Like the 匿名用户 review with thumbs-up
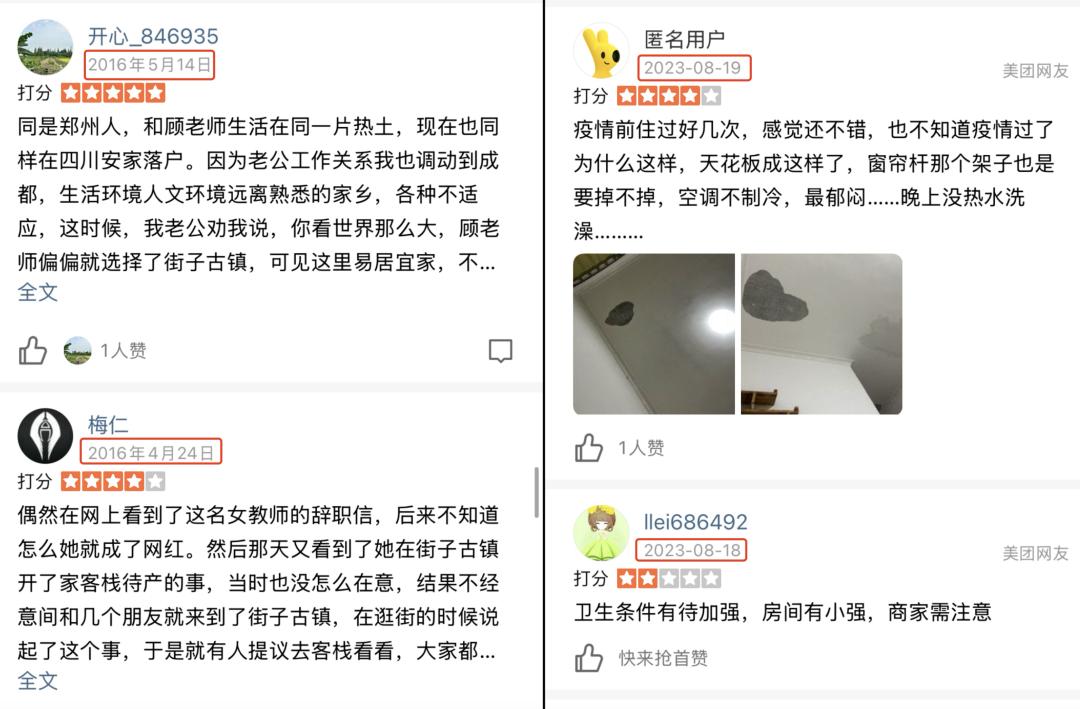The width and height of the screenshot is (1080, 709). (589, 448)
